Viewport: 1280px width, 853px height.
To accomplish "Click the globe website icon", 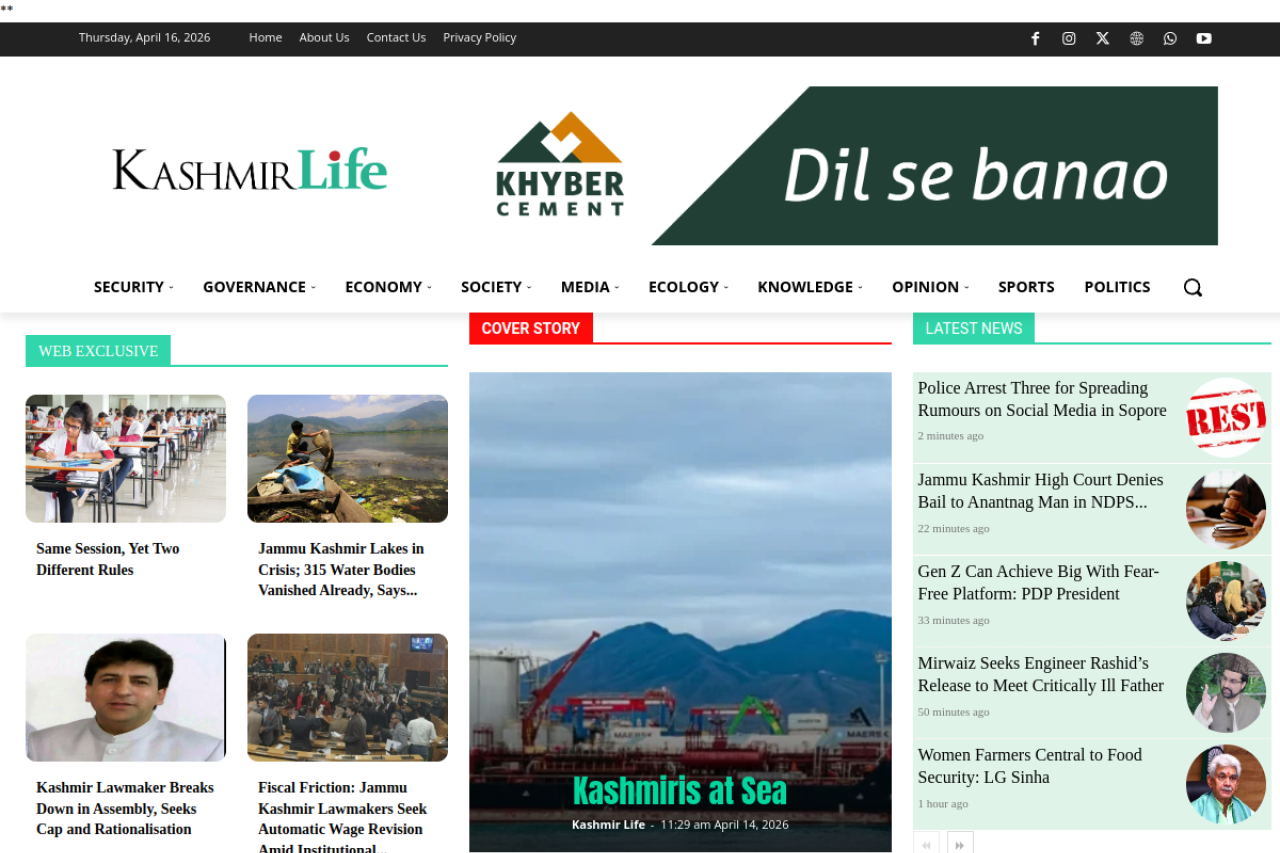I will (x=1136, y=38).
